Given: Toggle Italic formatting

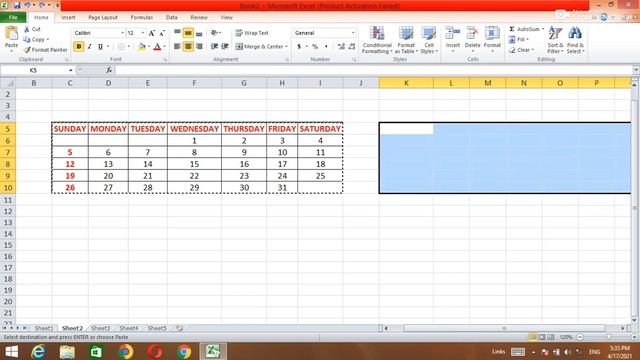Looking at the screenshot, I should point(89,47).
